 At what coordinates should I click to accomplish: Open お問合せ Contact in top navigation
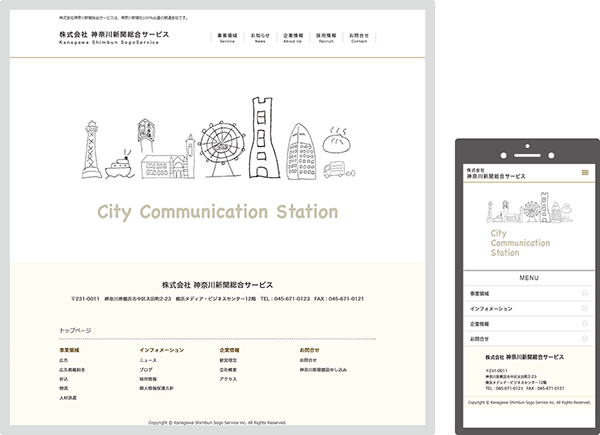coord(359,38)
